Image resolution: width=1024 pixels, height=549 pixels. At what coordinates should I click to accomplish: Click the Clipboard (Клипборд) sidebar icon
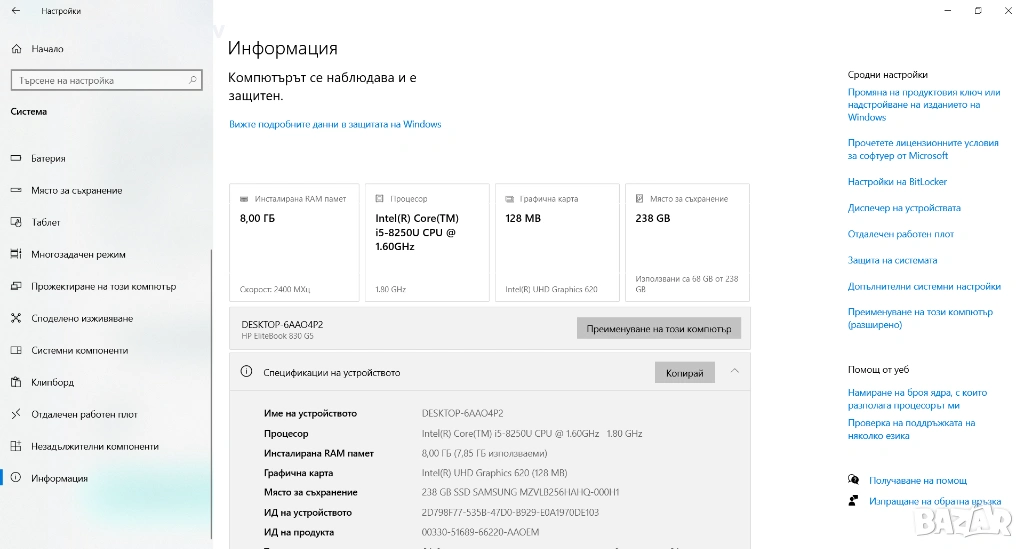coord(16,382)
